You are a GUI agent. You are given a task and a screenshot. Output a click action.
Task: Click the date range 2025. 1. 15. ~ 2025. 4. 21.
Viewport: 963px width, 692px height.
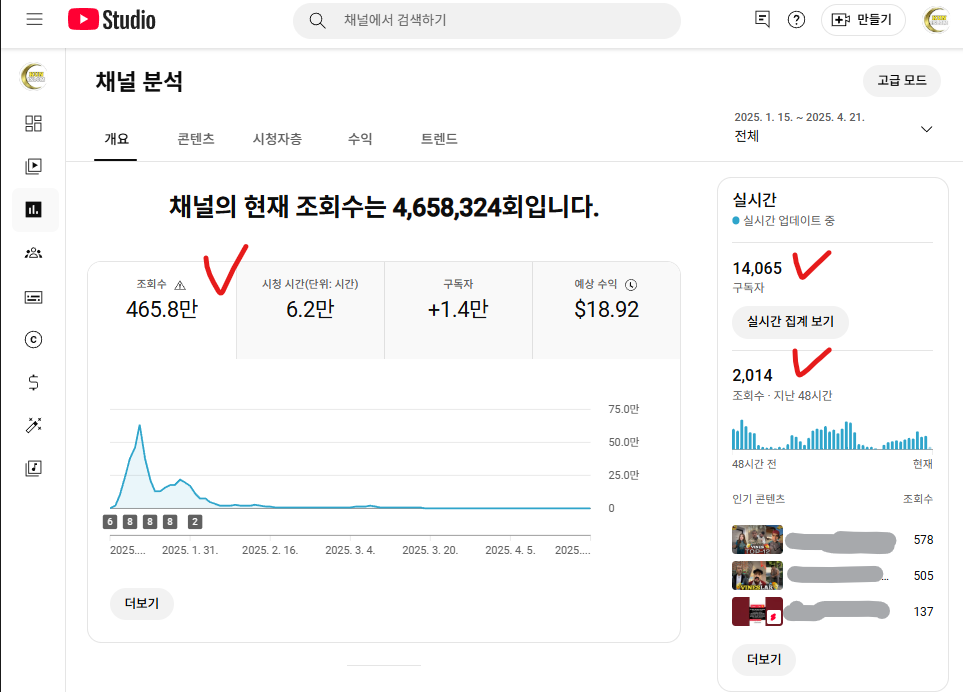coord(799,117)
